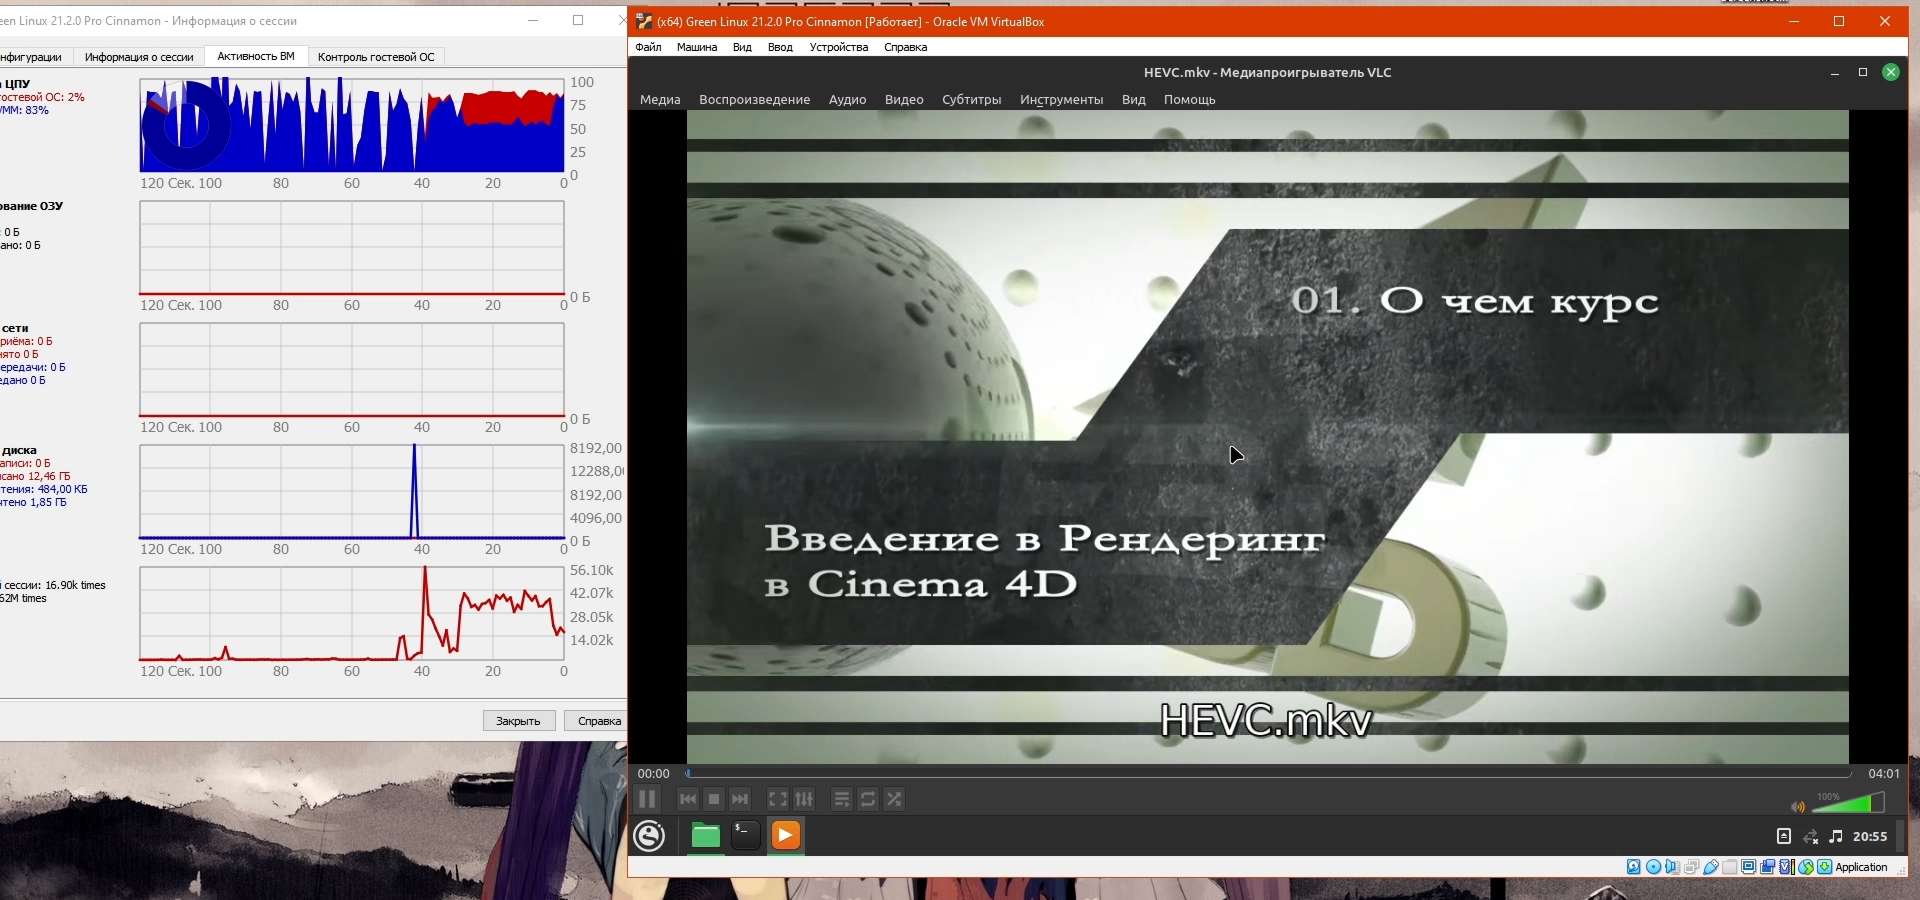
Task: Stop VLC playback
Action: coord(714,799)
